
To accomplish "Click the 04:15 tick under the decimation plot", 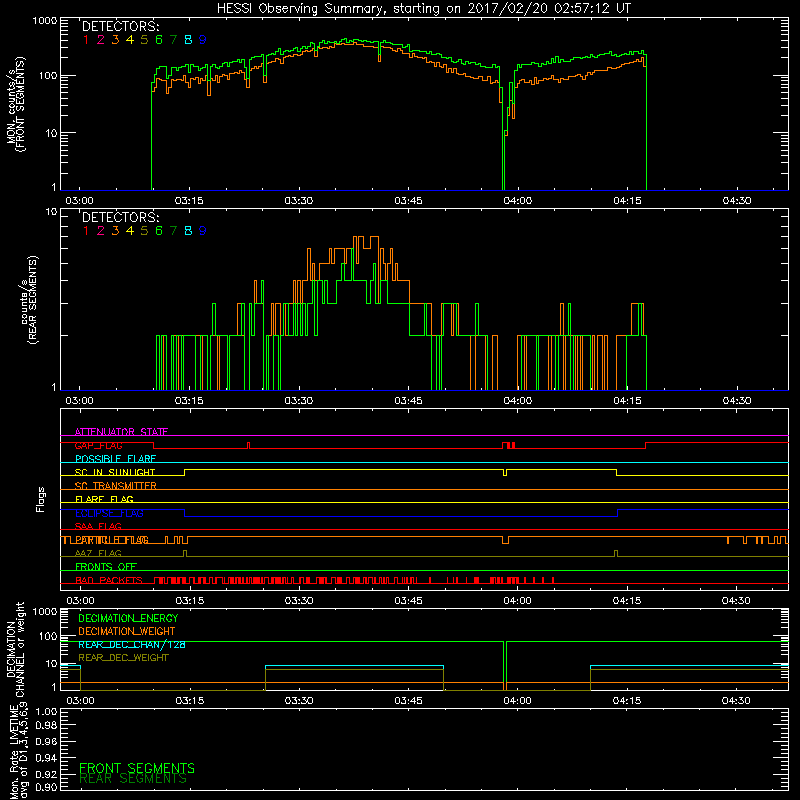I will (627, 701).
